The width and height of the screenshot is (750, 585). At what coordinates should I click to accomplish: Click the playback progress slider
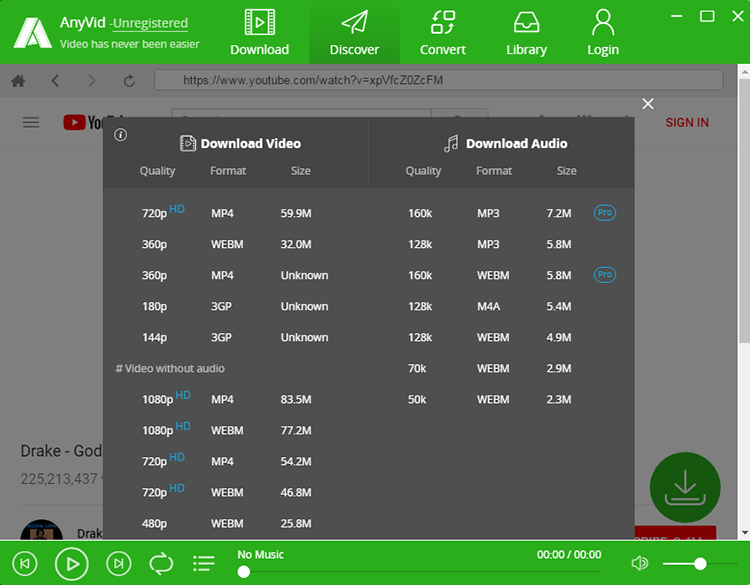[419, 572]
